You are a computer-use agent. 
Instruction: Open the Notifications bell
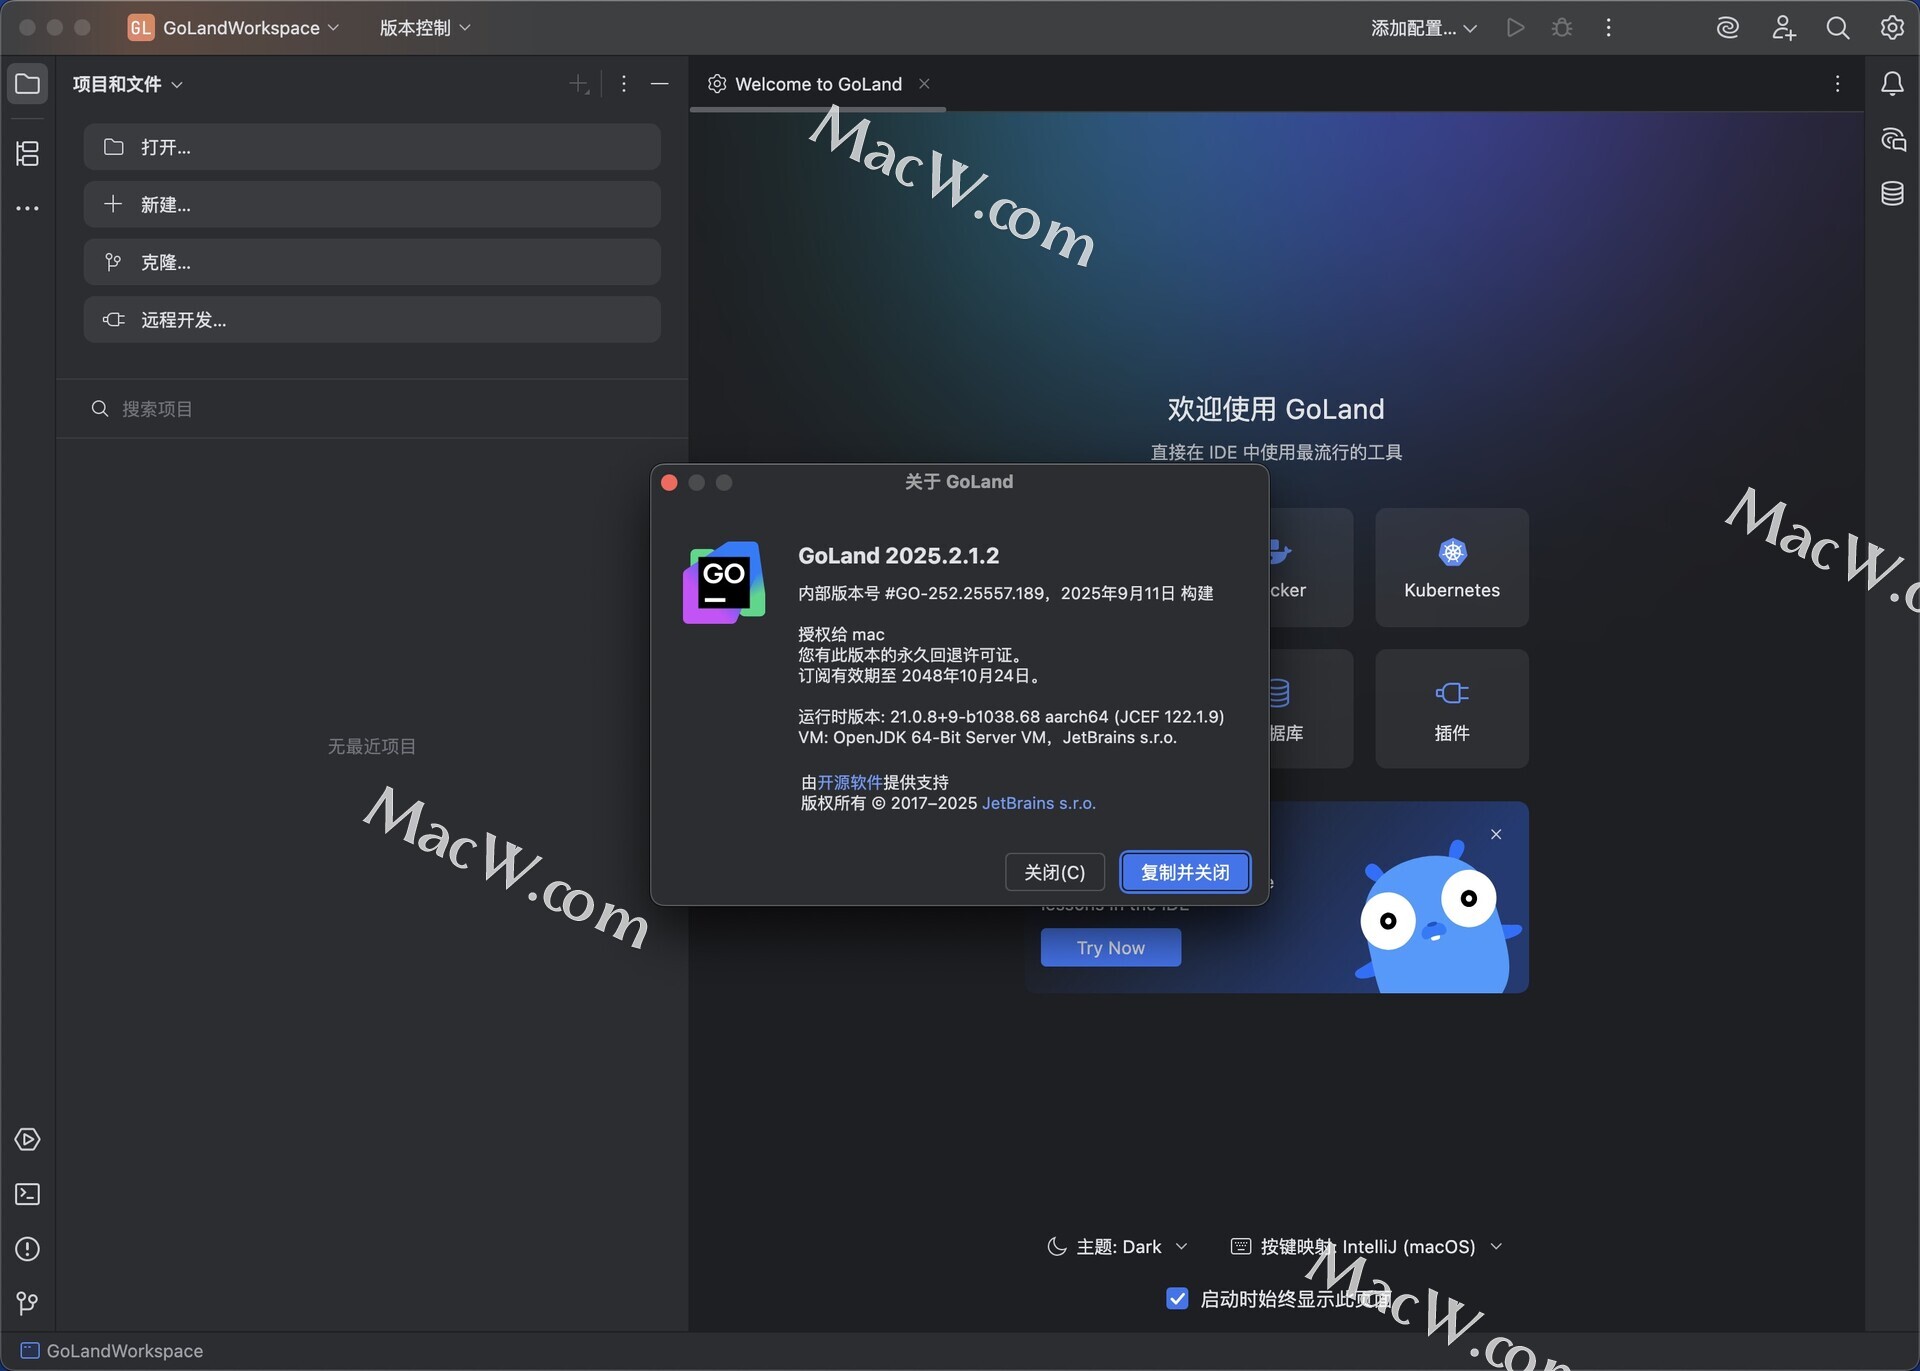tap(1892, 84)
